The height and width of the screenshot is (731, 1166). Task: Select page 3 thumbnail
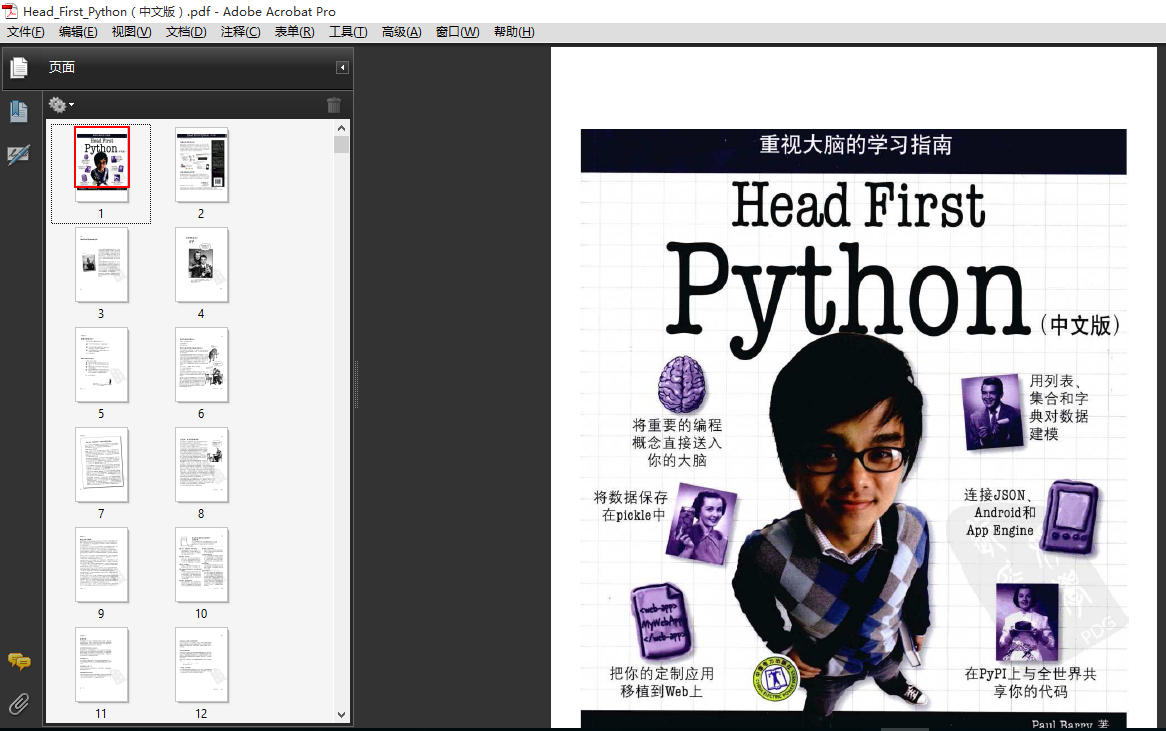point(102,264)
